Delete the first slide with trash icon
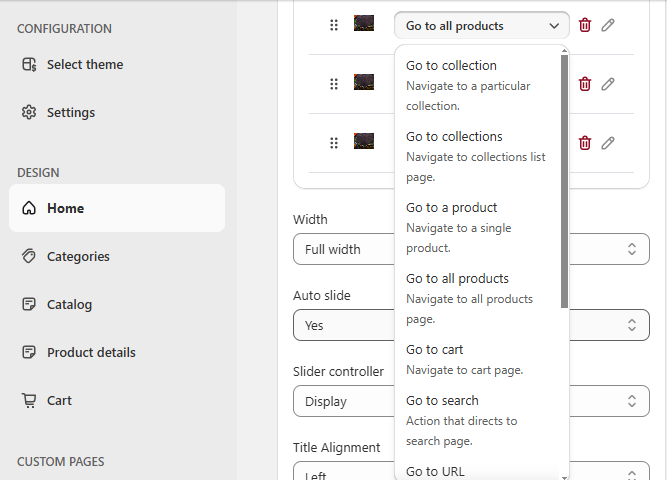Image resolution: width=667 pixels, height=480 pixels. [x=585, y=25]
